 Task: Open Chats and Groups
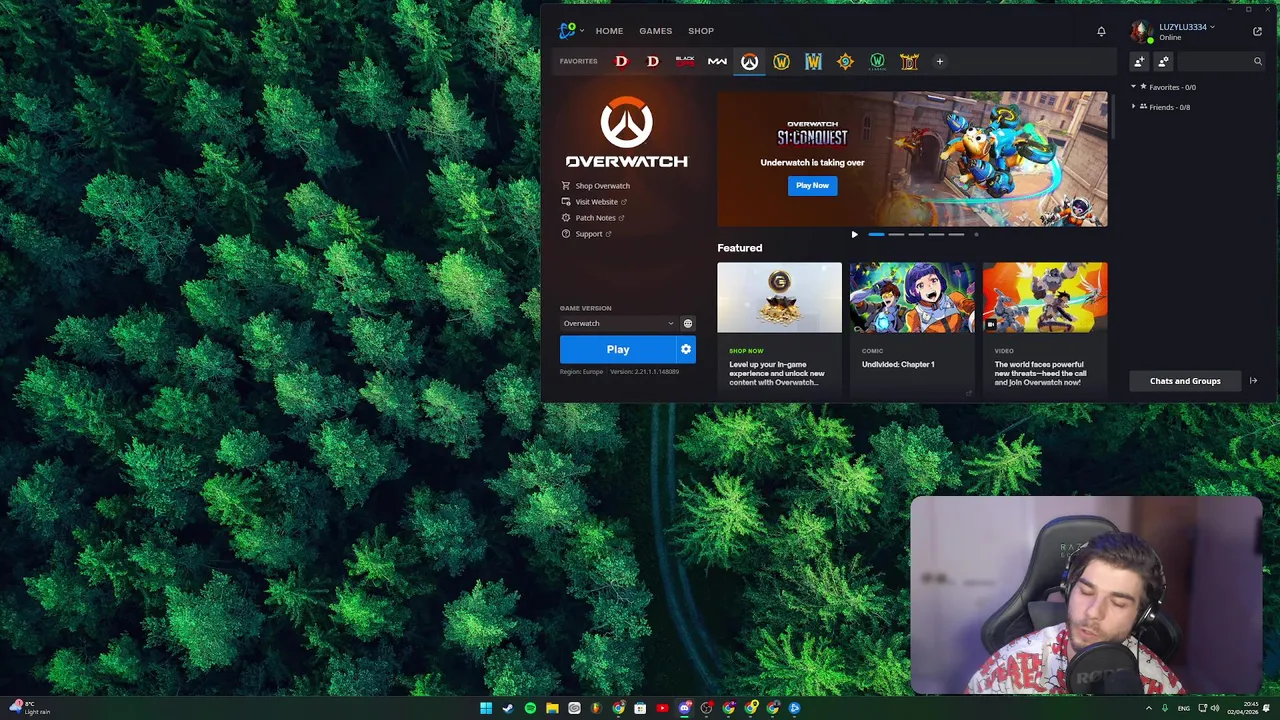point(1185,381)
